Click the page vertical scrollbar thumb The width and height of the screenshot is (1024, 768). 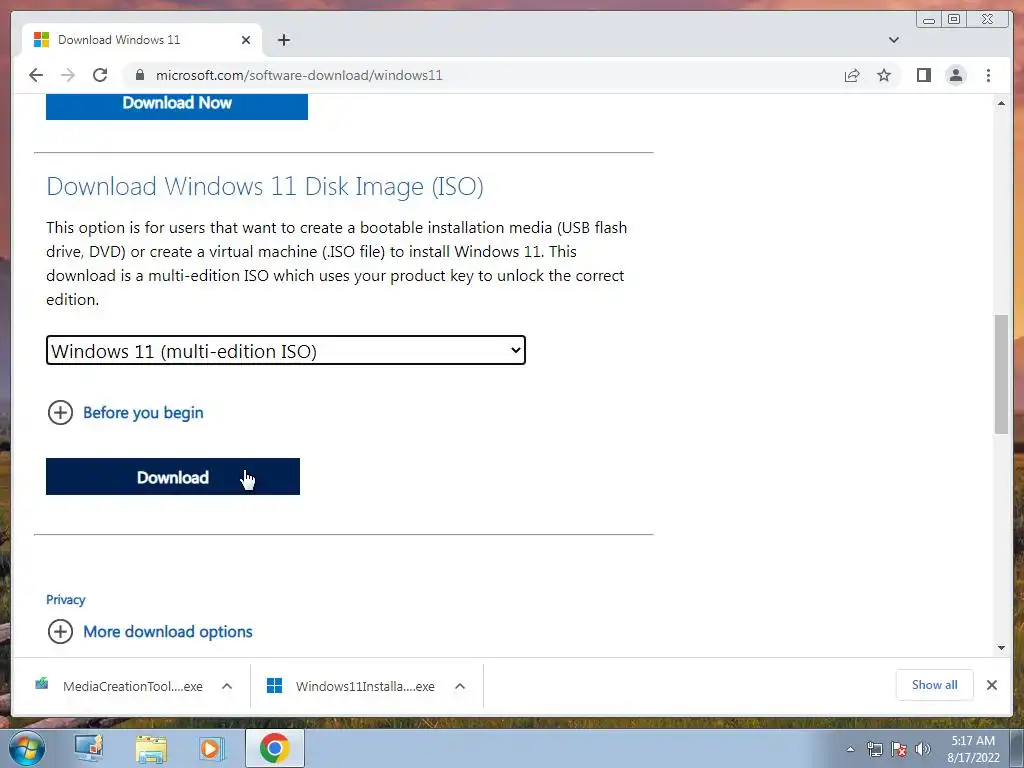tap(1001, 374)
